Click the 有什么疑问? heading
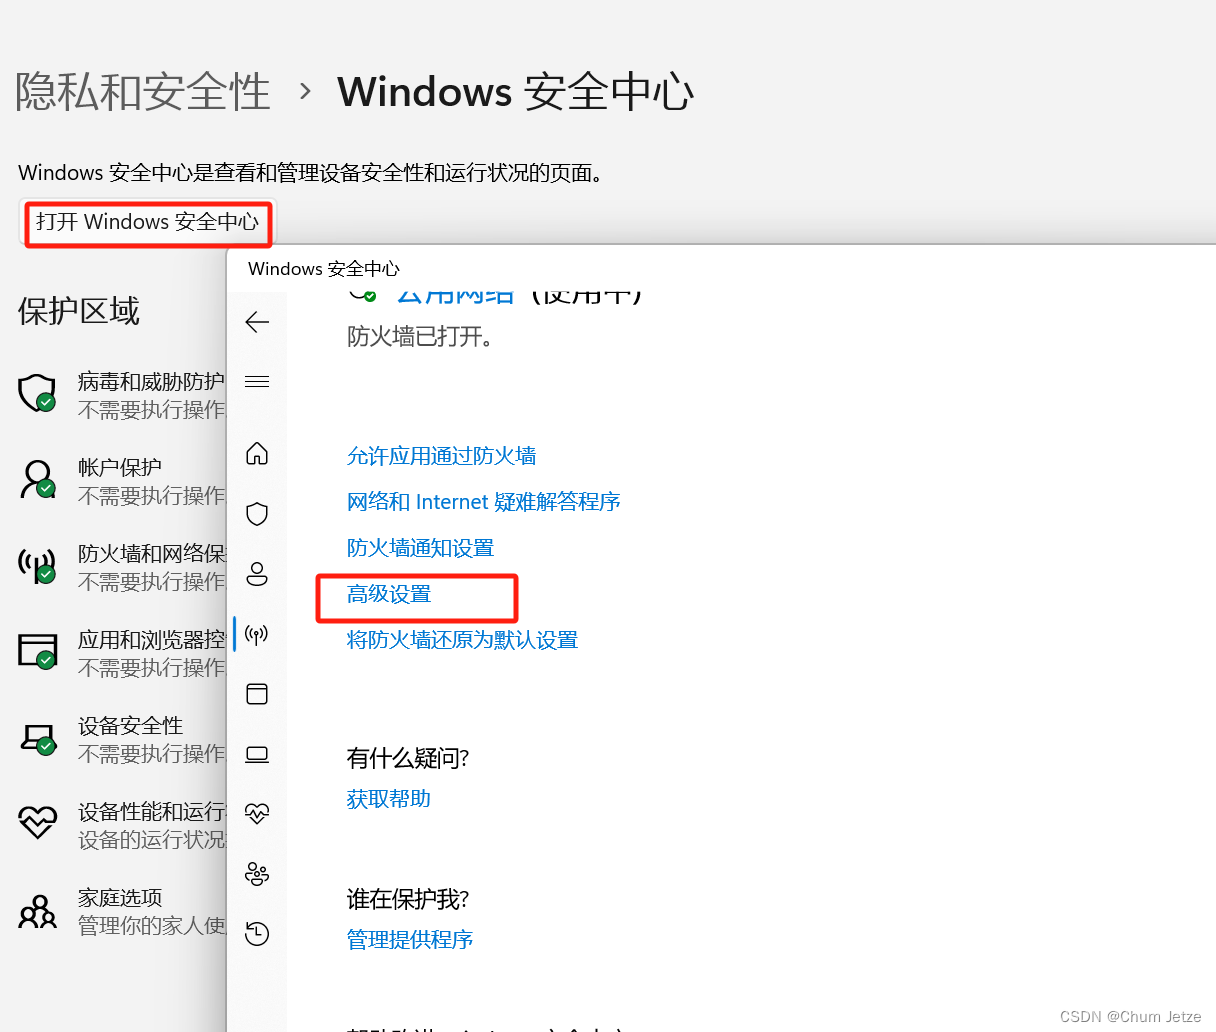1216x1032 pixels. [x=408, y=759]
